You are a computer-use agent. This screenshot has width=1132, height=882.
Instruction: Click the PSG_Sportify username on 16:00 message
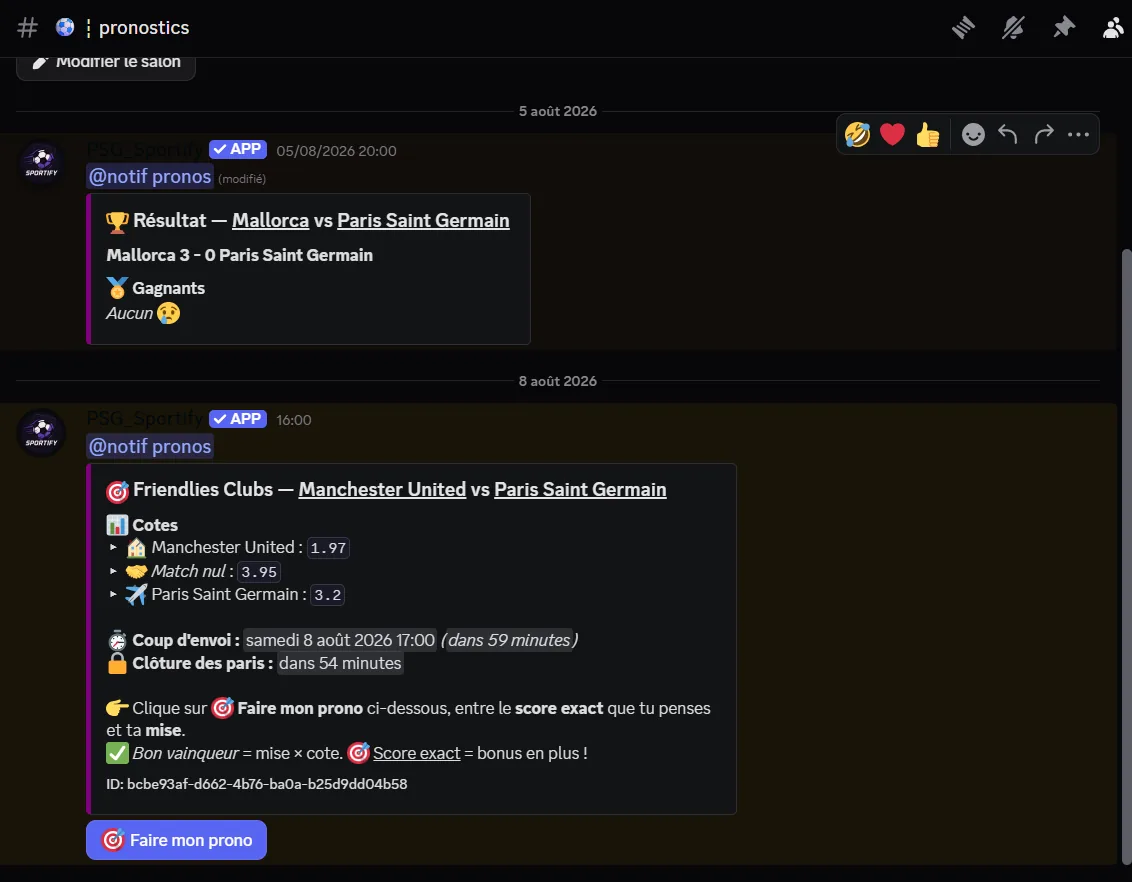(144, 419)
